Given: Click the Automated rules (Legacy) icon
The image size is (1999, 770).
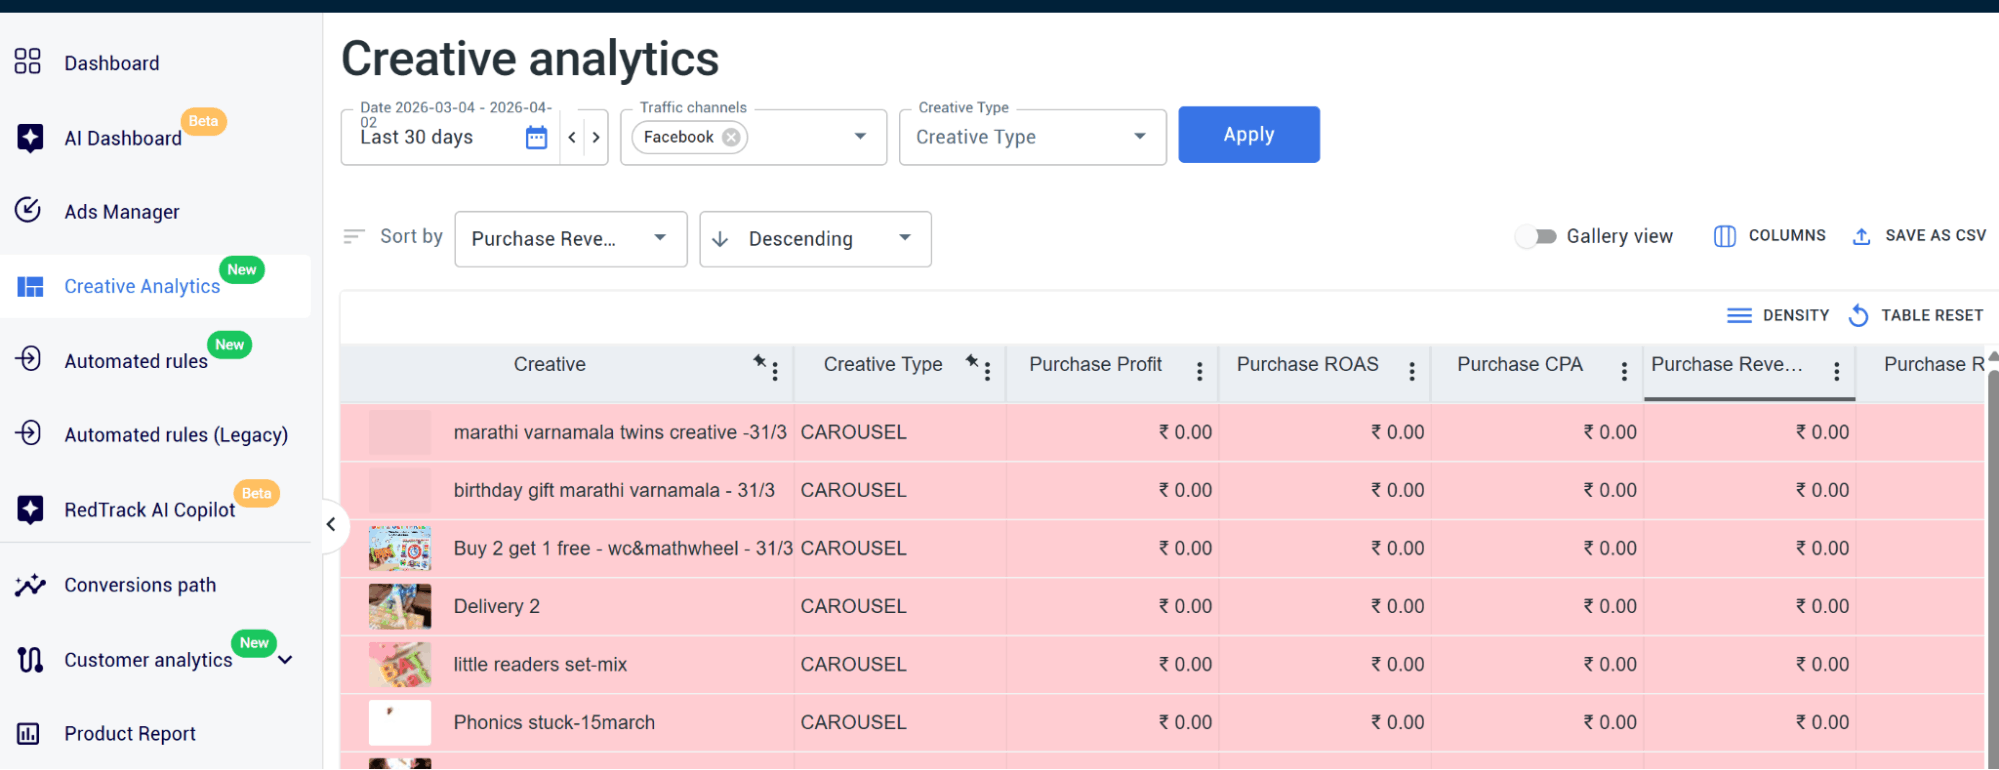Looking at the screenshot, I should coord(28,433).
